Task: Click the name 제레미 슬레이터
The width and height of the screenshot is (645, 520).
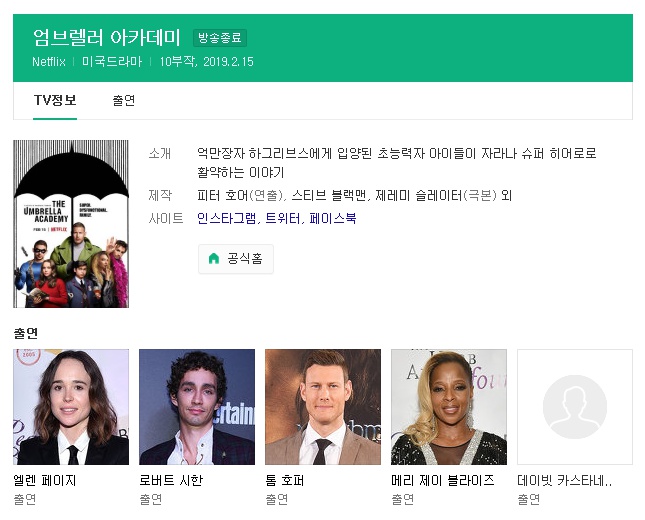Action: click(x=419, y=195)
